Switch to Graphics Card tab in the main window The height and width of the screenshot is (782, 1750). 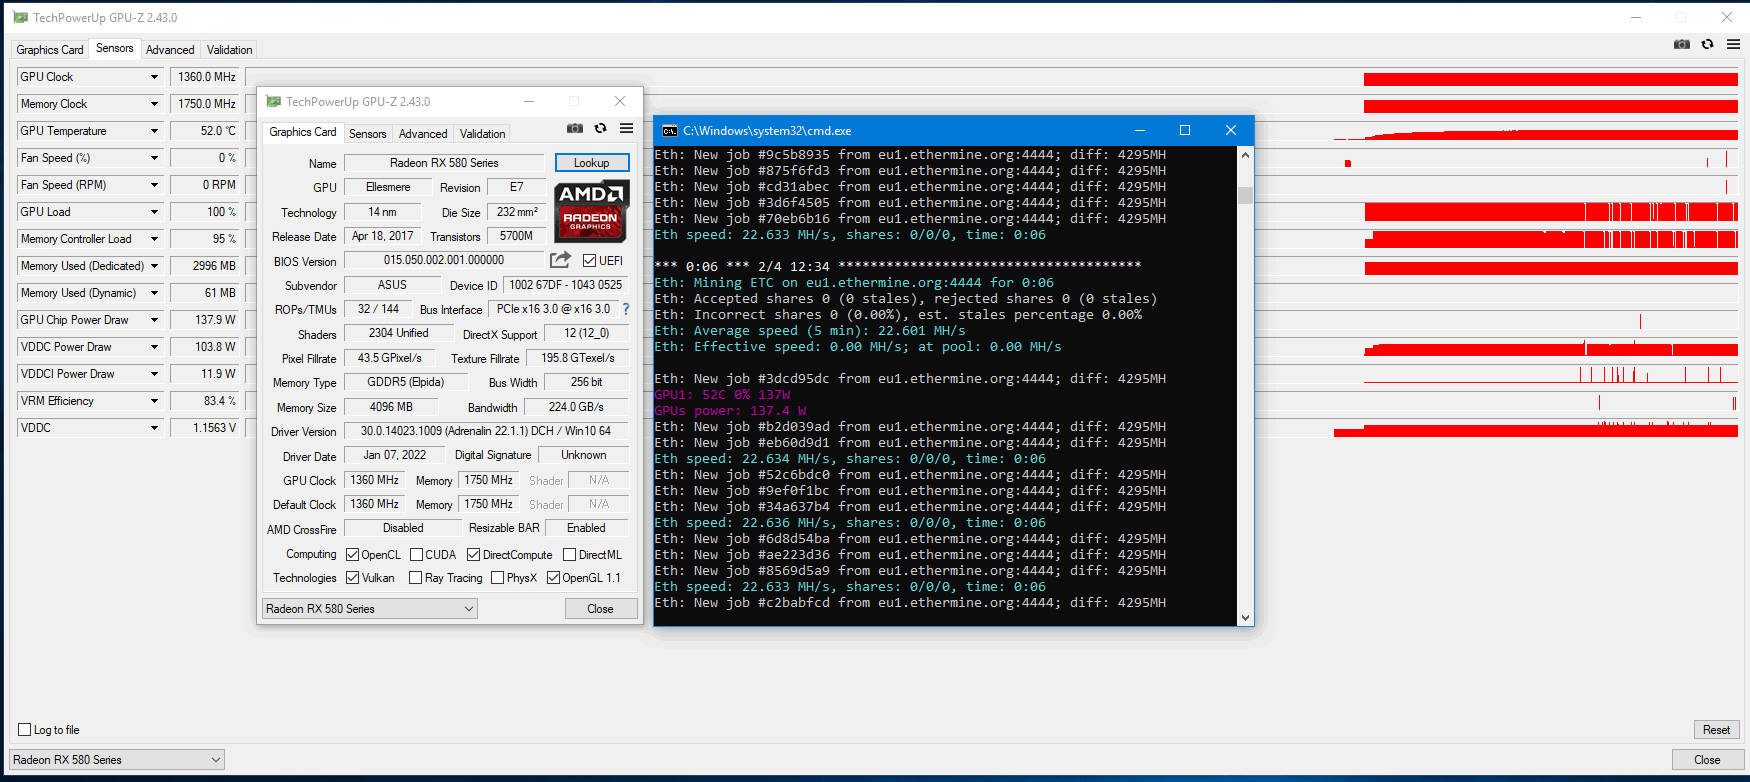coord(50,50)
